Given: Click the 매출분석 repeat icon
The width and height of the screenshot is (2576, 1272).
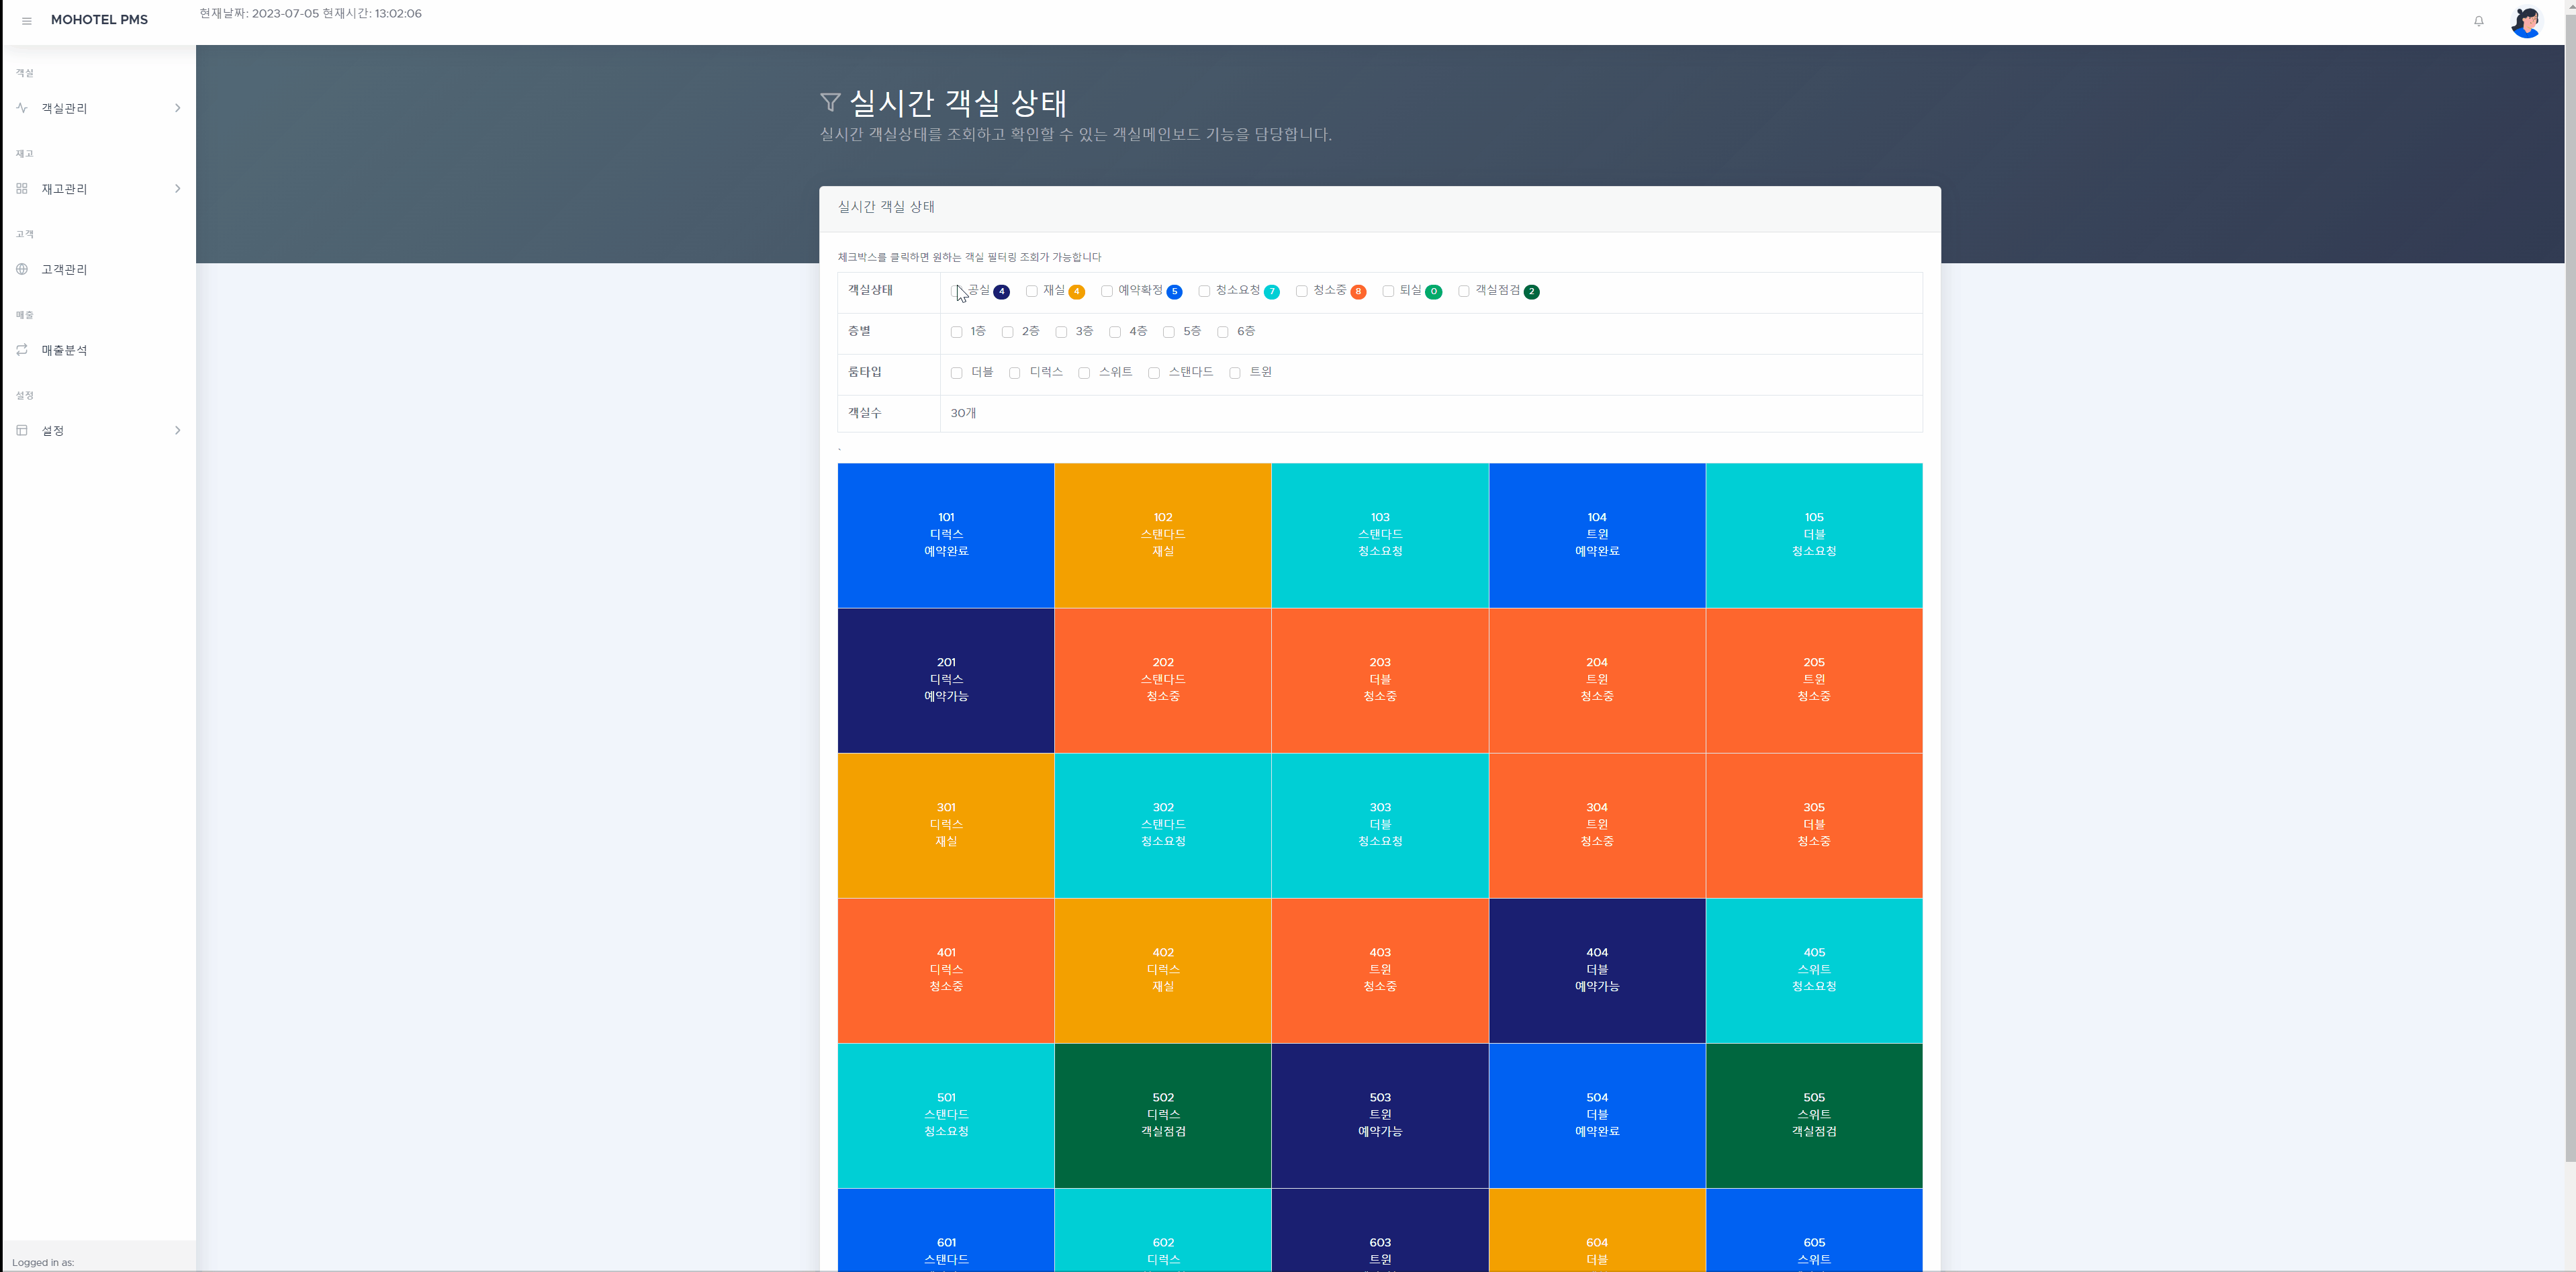Looking at the screenshot, I should pyautogui.click(x=22, y=350).
